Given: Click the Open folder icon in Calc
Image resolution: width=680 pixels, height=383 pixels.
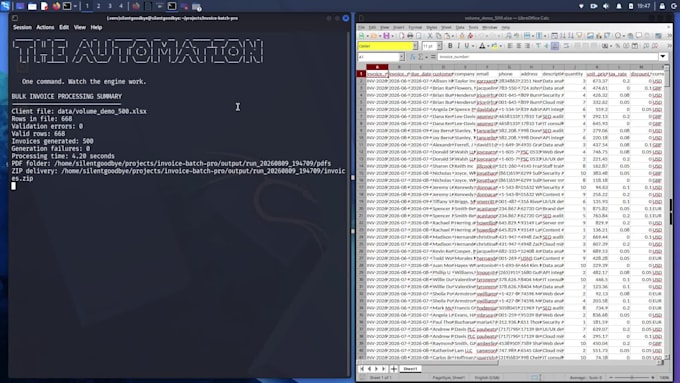Looking at the screenshot, I should click(373, 36).
